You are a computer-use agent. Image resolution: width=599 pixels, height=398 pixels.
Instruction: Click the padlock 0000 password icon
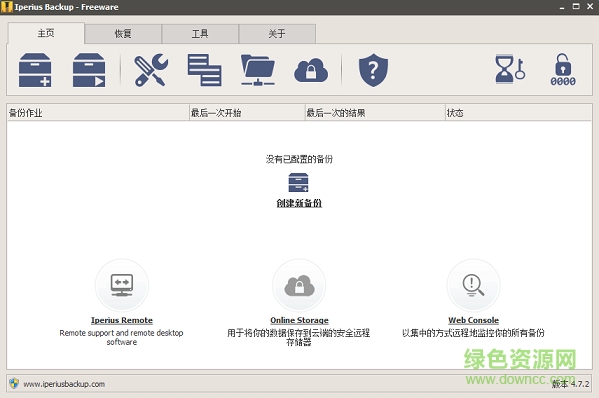coord(563,70)
